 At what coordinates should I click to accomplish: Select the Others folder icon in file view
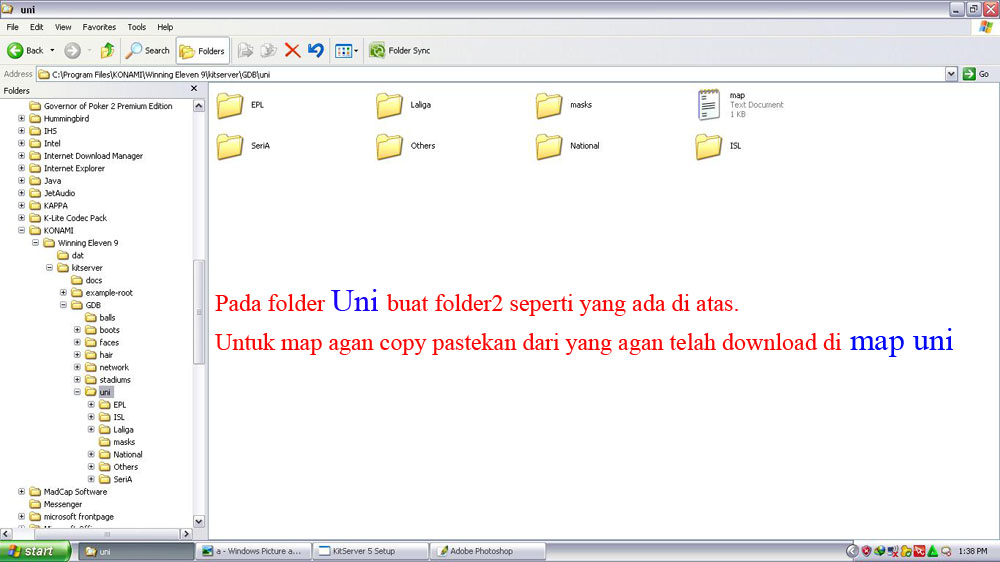click(389, 146)
